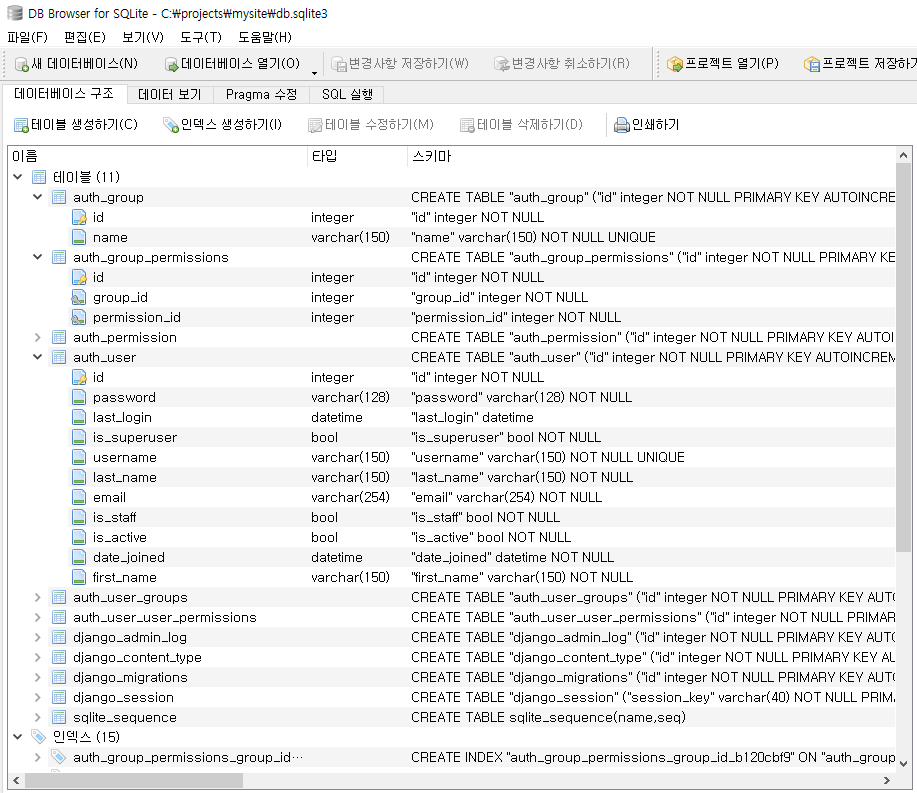The height and width of the screenshot is (793, 917).
Task: Click the foreign key icon of permission_id
Action: pos(78,318)
